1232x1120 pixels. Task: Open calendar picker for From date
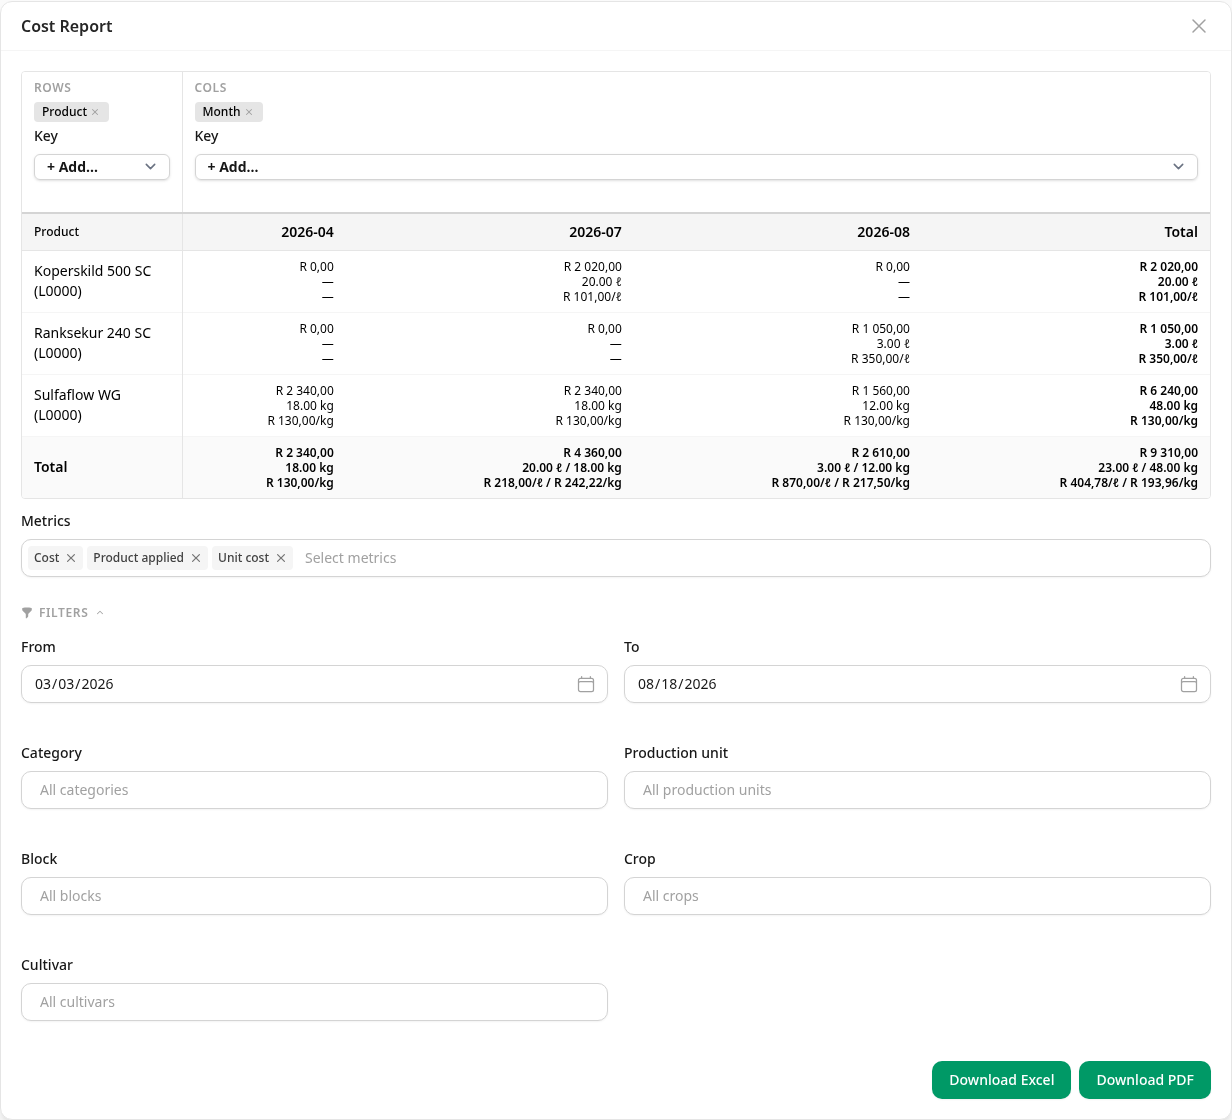[x=586, y=684]
